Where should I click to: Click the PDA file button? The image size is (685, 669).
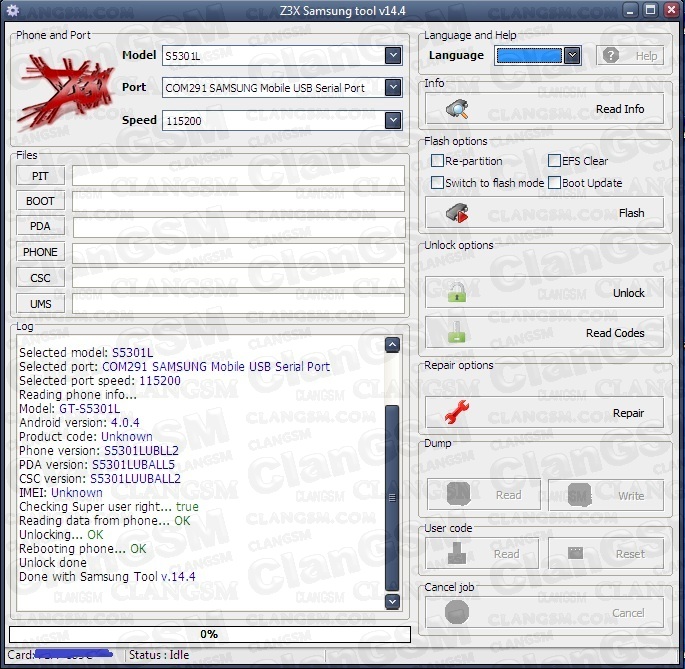[x=41, y=226]
